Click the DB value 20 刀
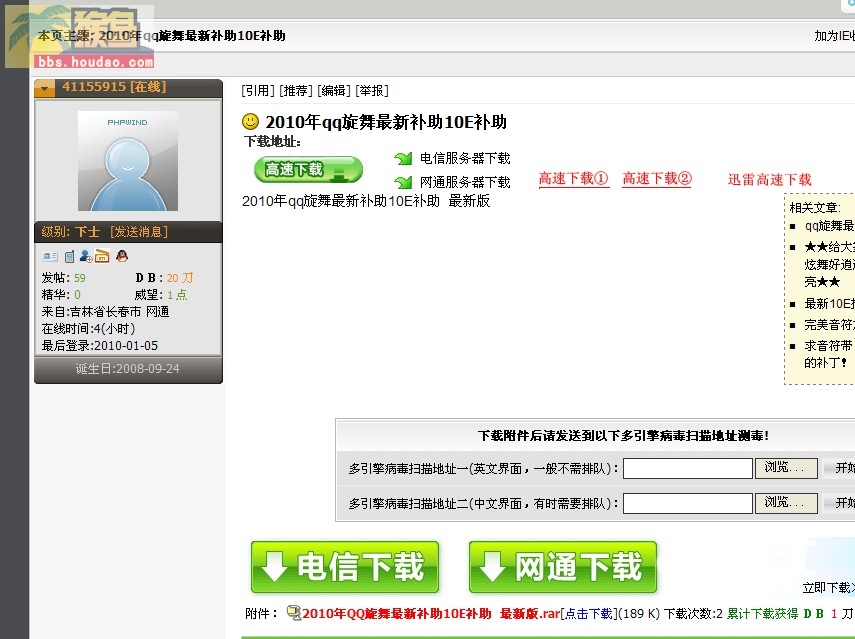Screen dimensions: 855x639 pyautogui.click(x=179, y=278)
